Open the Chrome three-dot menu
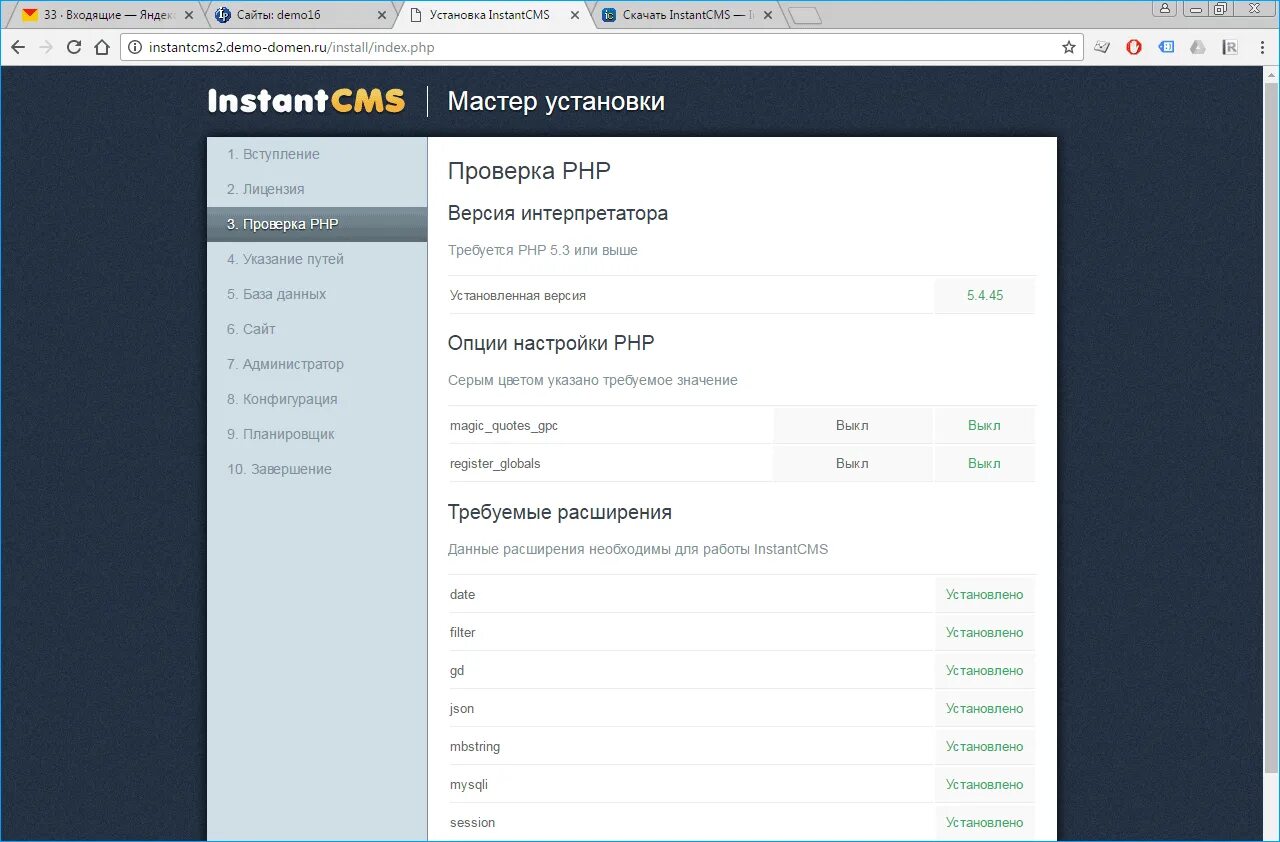1280x842 pixels. click(x=1262, y=47)
